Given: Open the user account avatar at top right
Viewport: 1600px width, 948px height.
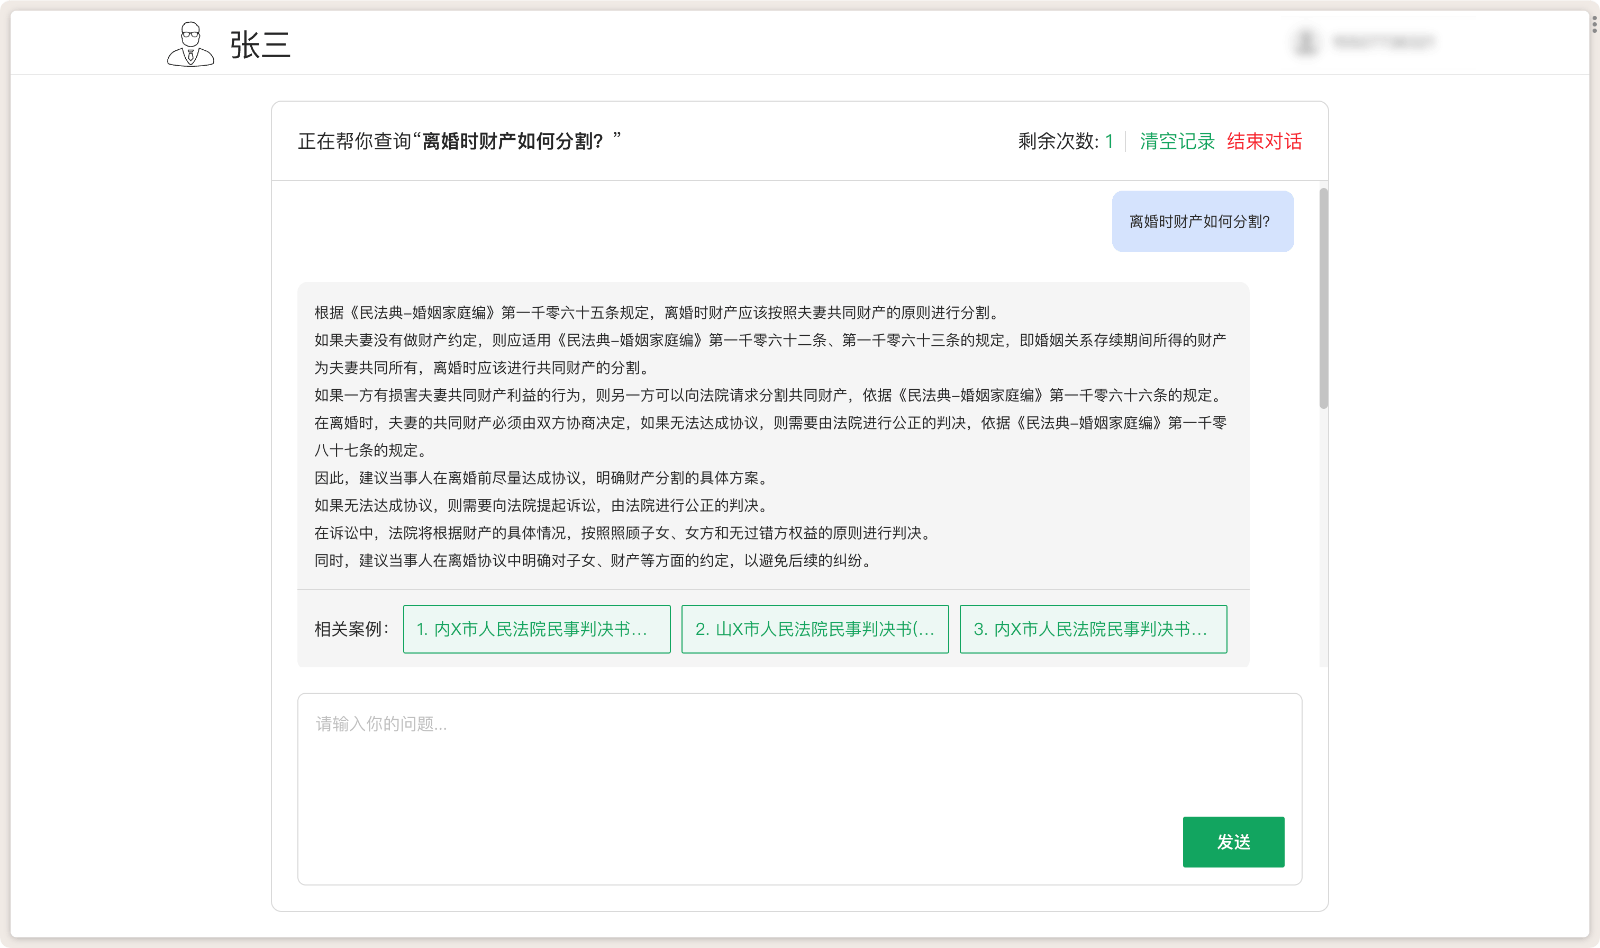Looking at the screenshot, I should [x=1306, y=43].
